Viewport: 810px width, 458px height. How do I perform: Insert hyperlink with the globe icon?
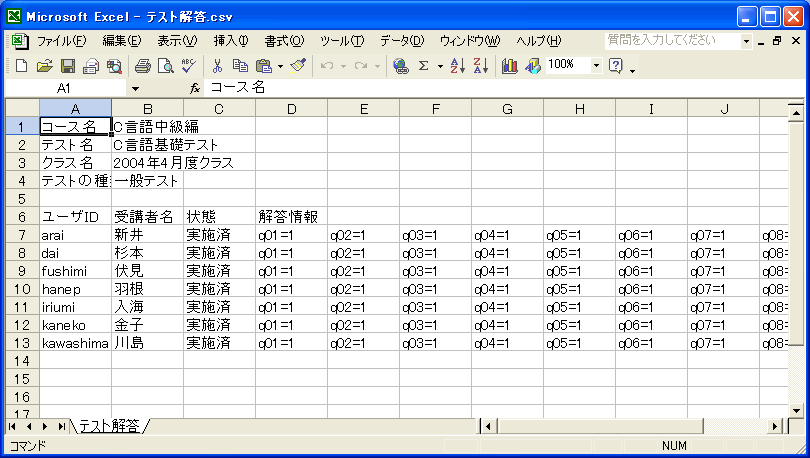pyautogui.click(x=400, y=66)
